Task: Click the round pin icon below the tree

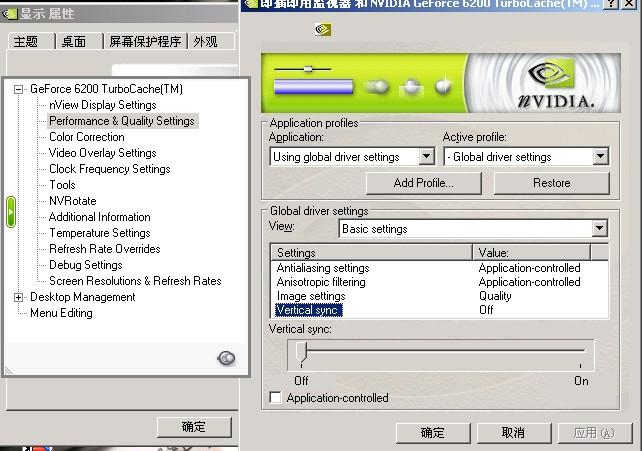Action: pyautogui.click(x=226, y=358)
